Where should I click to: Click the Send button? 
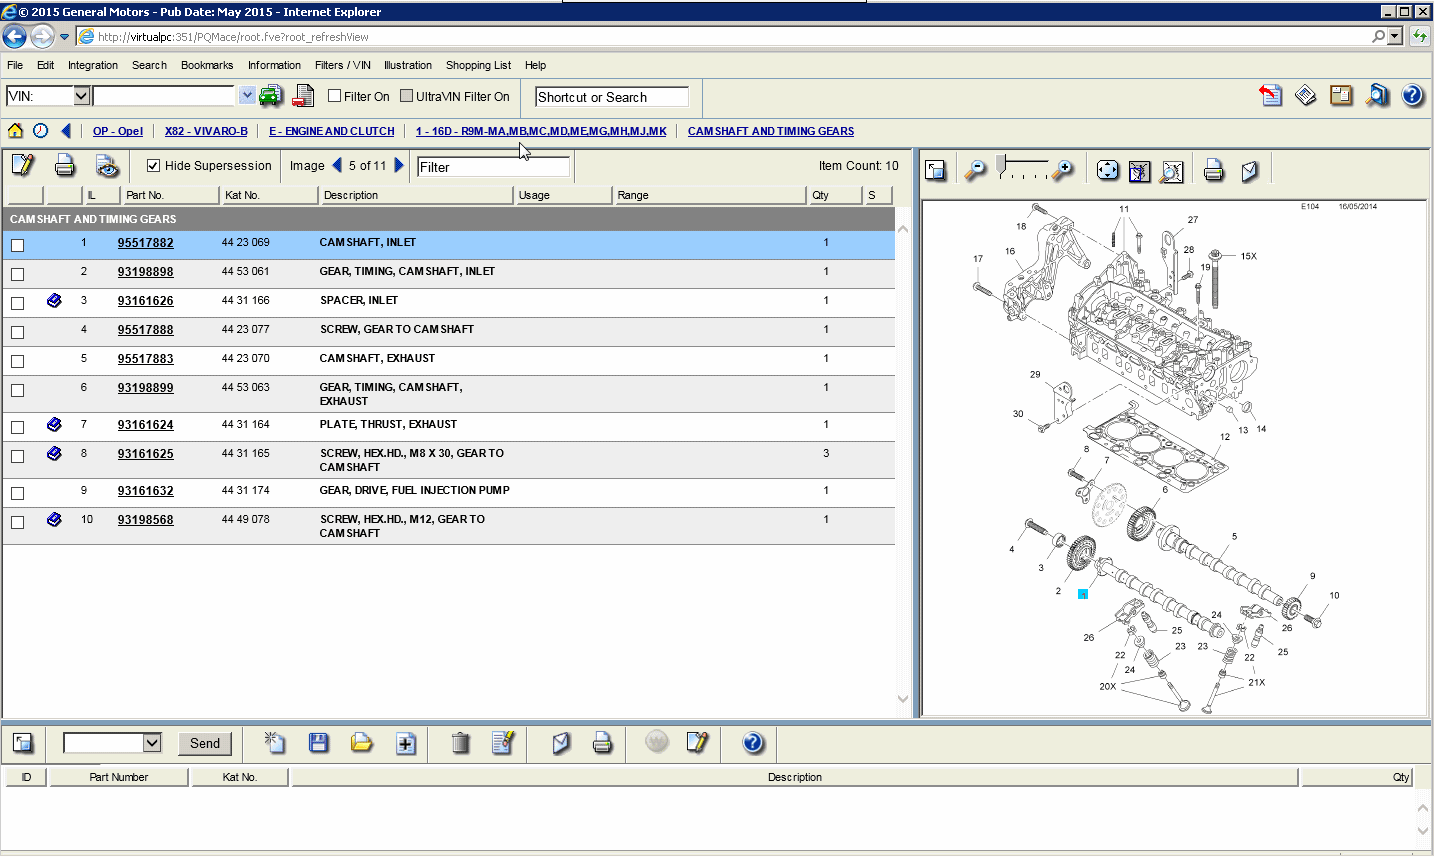pyautogui.click(x=204, y=743)
